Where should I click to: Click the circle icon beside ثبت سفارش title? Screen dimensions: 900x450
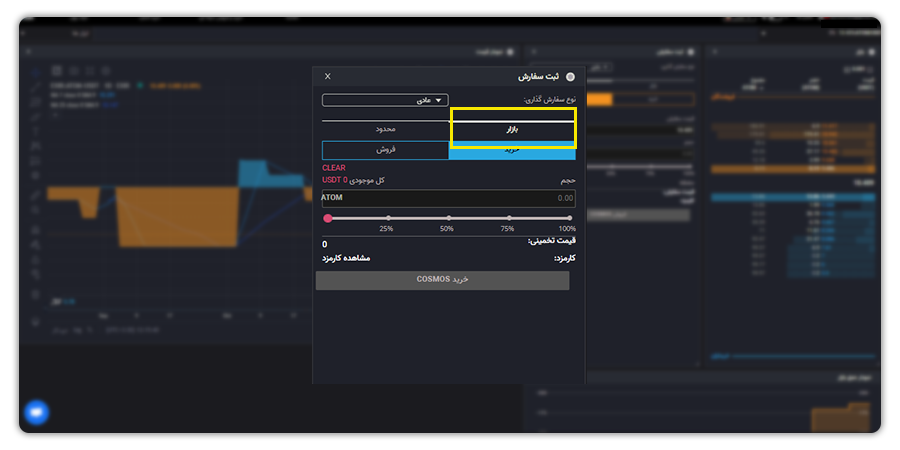570,76
